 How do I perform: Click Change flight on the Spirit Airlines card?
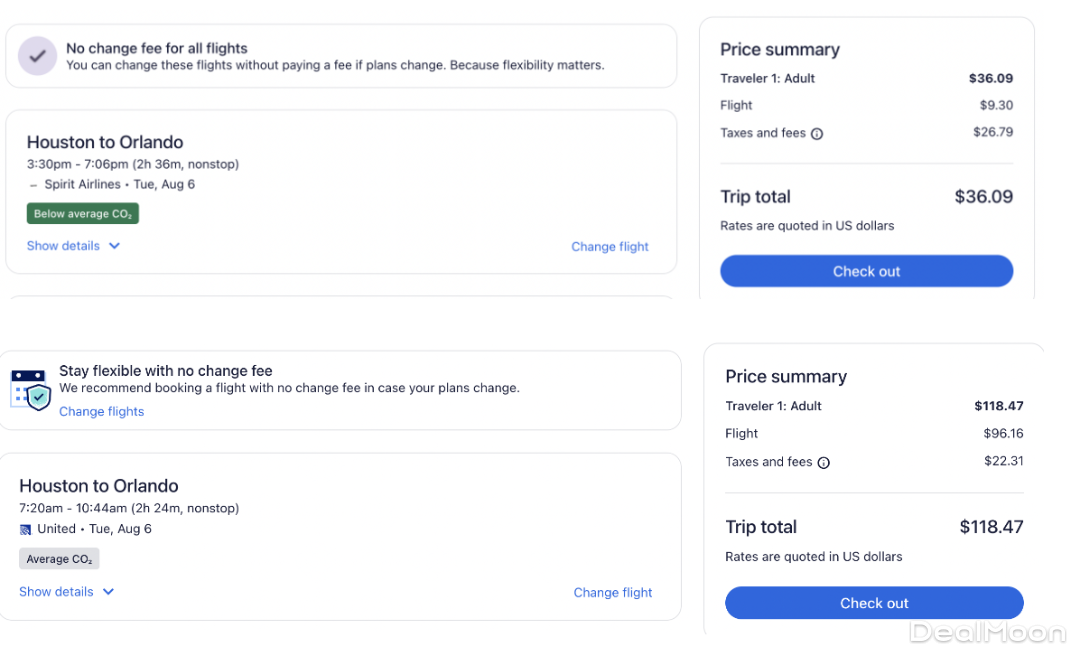click(610, 247)
